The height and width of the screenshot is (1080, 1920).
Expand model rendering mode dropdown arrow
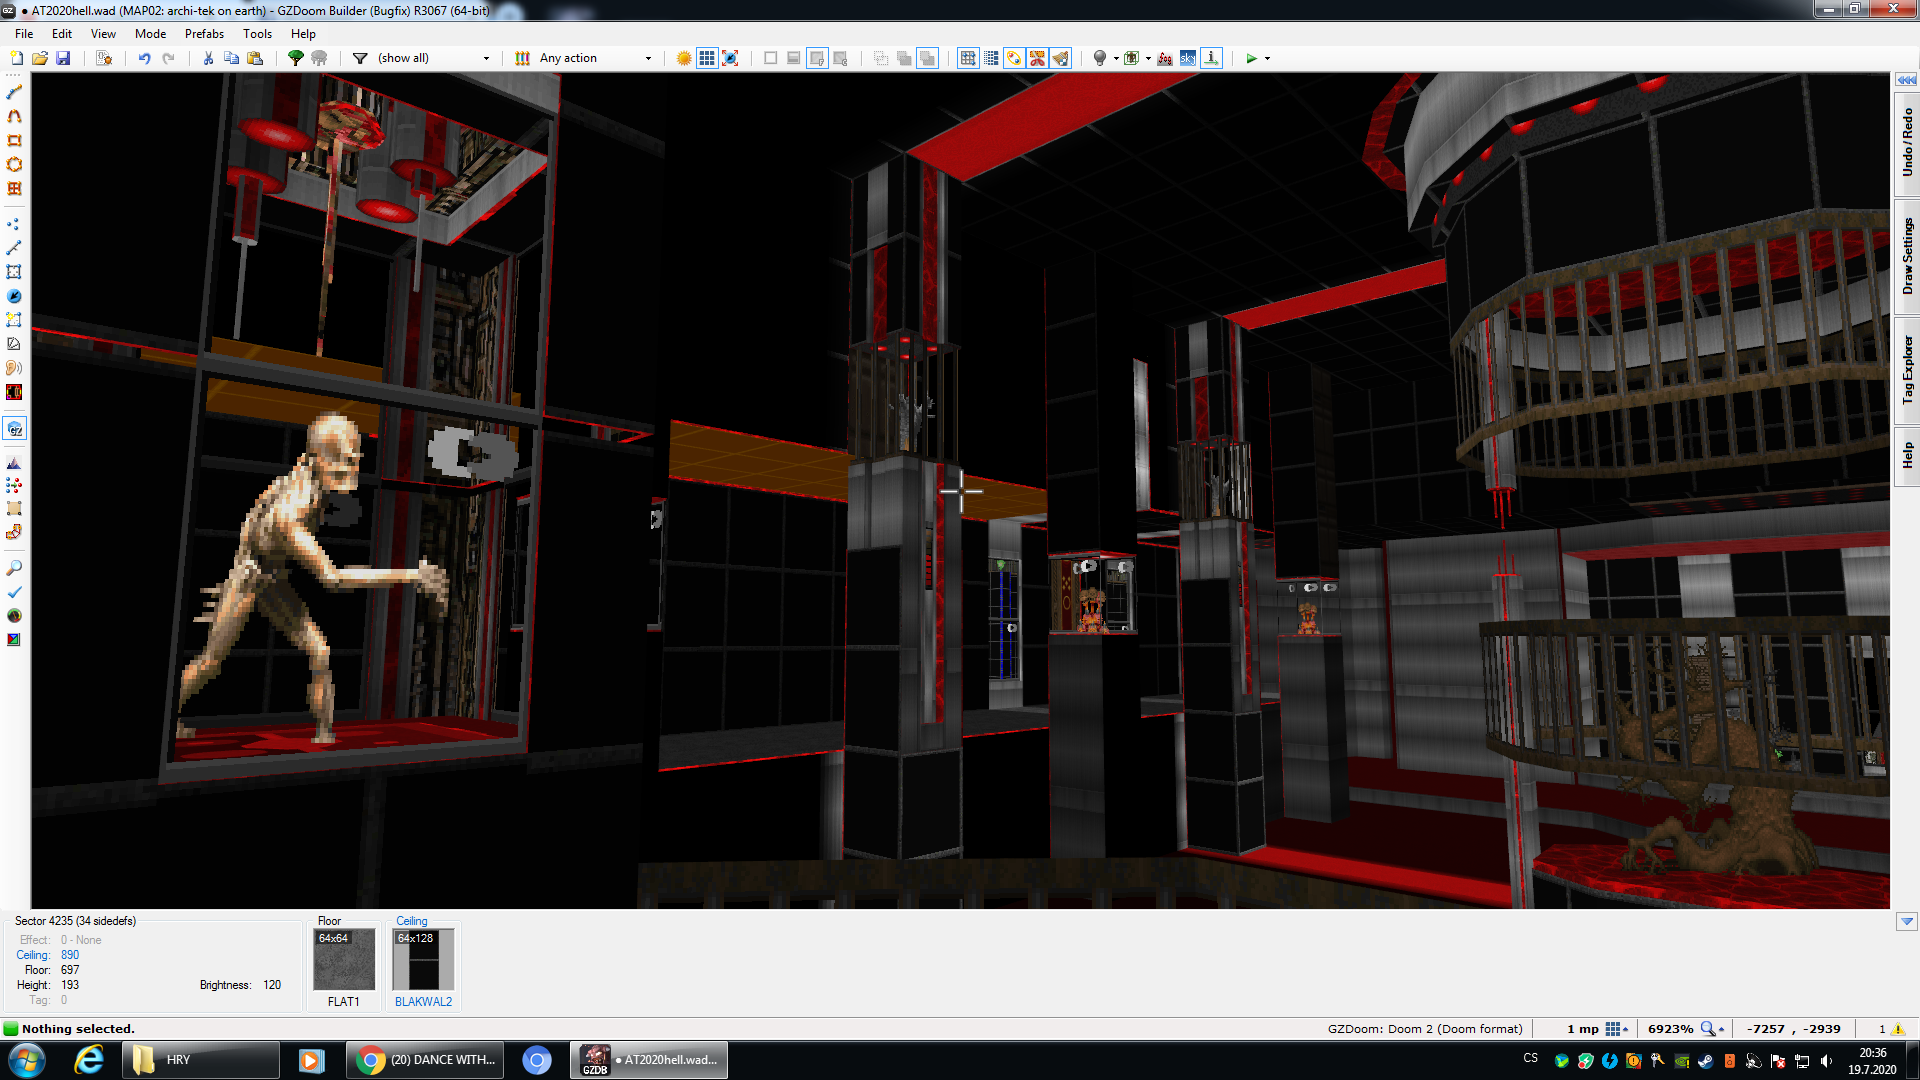1148,58
